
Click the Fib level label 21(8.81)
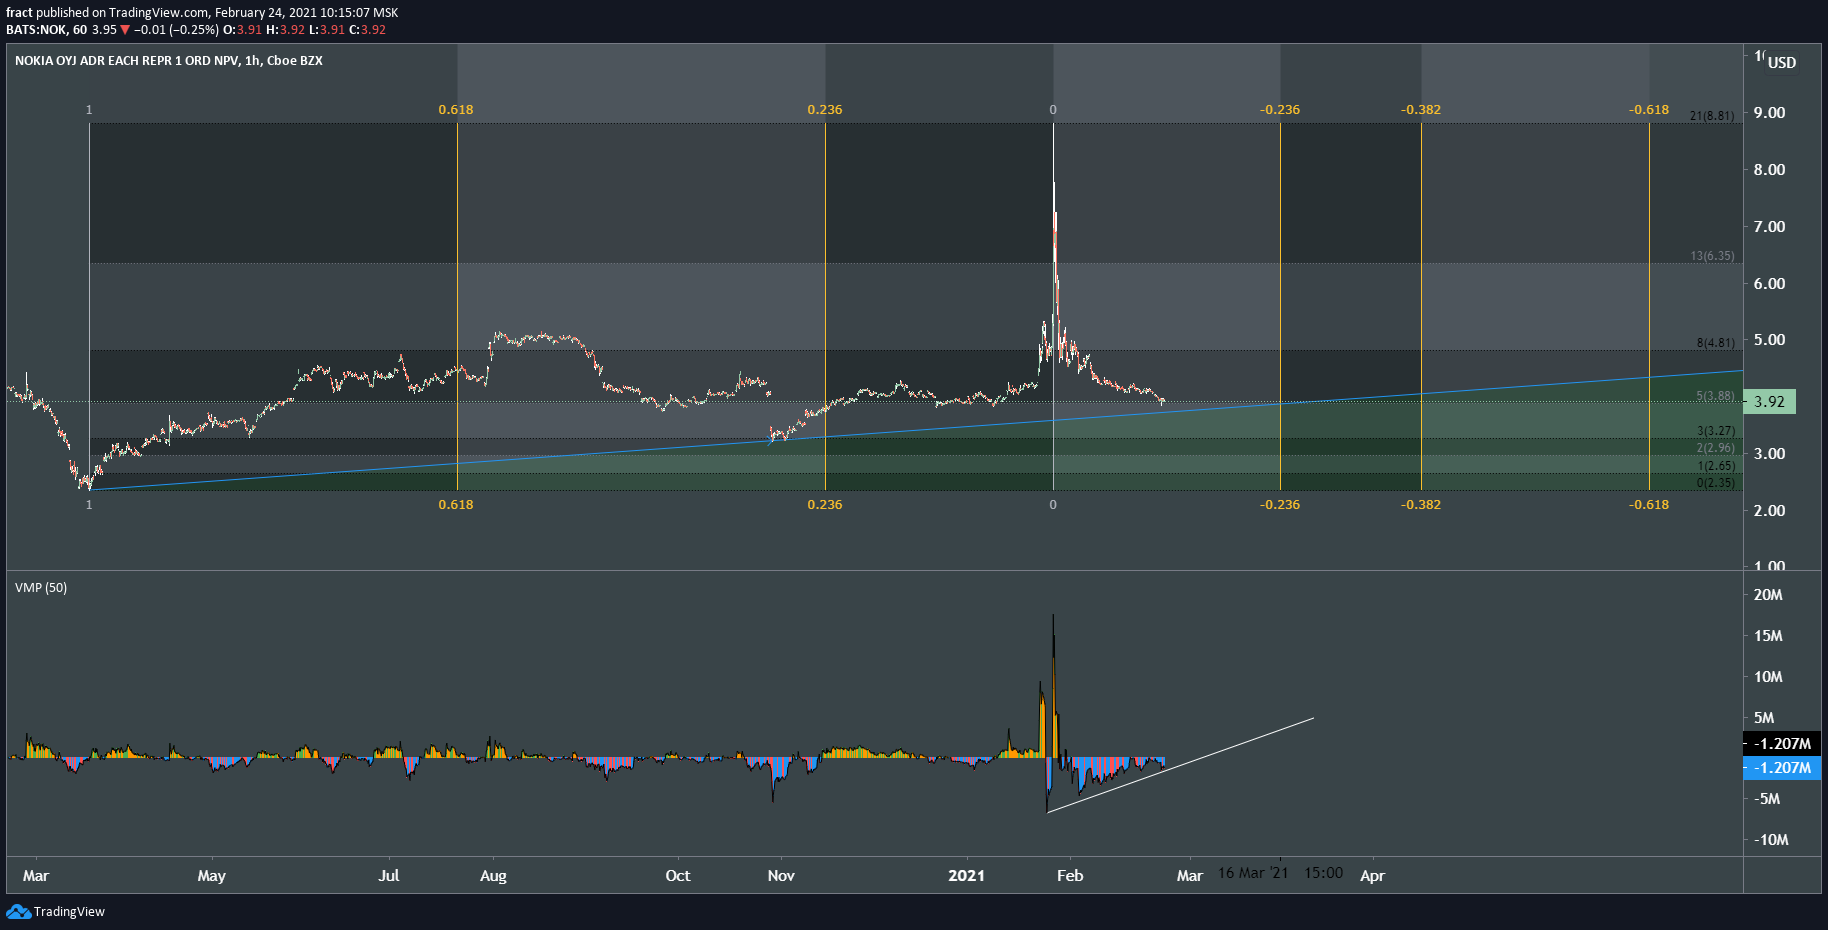tap(1712, 116)
